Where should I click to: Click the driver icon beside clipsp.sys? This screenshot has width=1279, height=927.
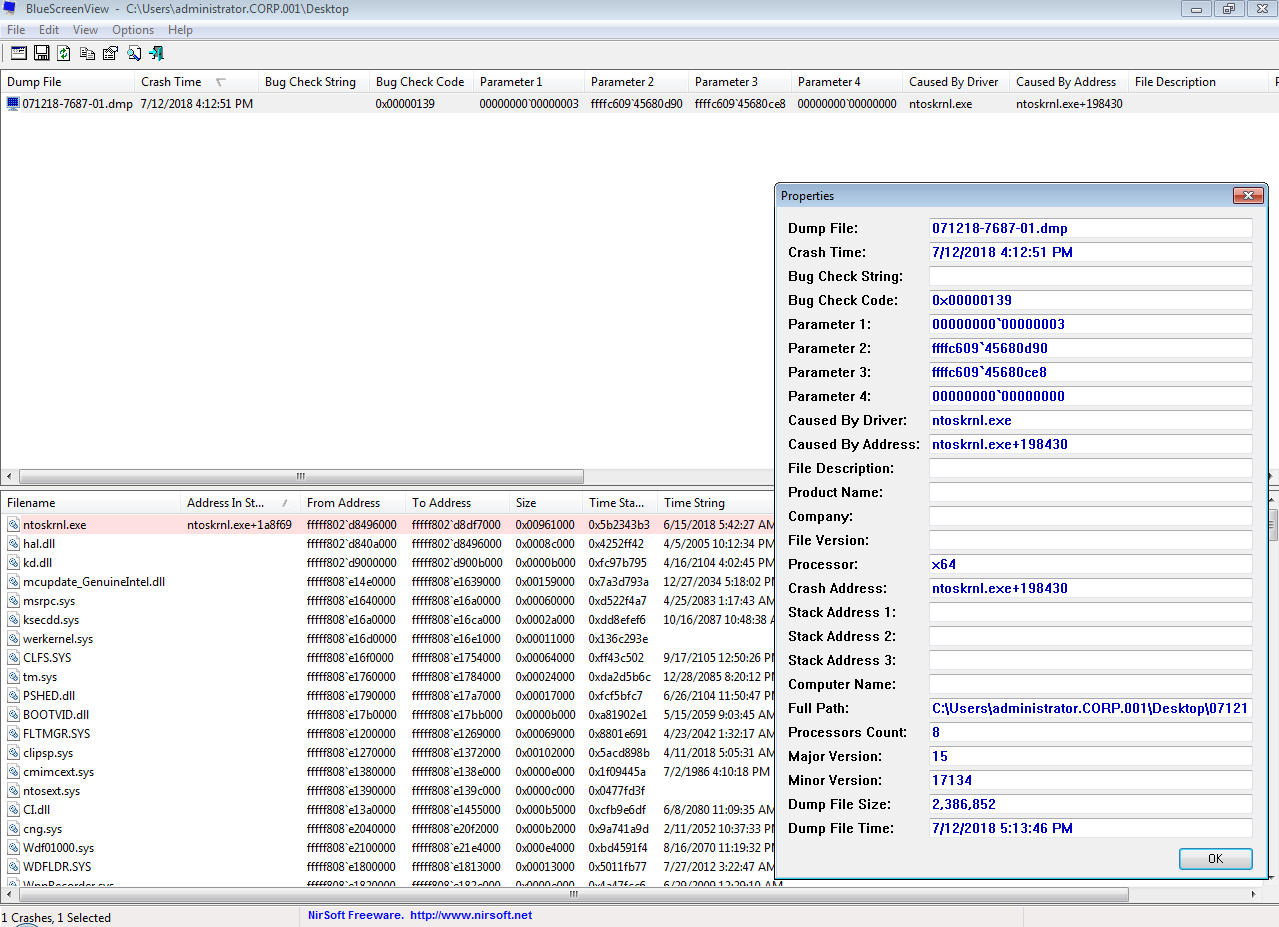point(13,753)
